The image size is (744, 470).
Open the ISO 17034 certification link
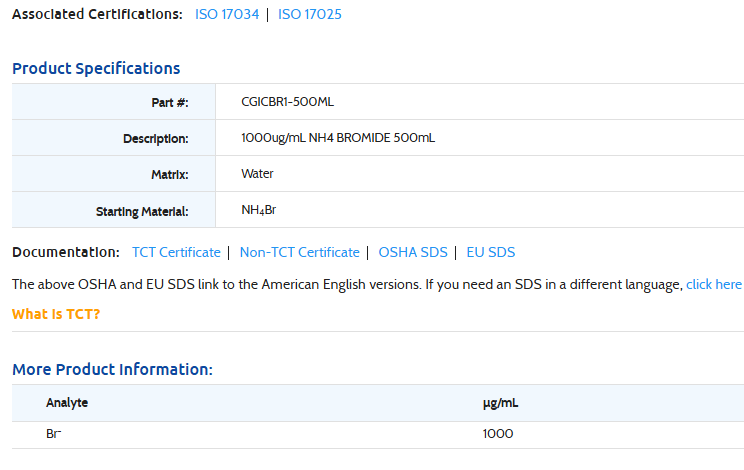pyautogui.click(x=226, y=15)
